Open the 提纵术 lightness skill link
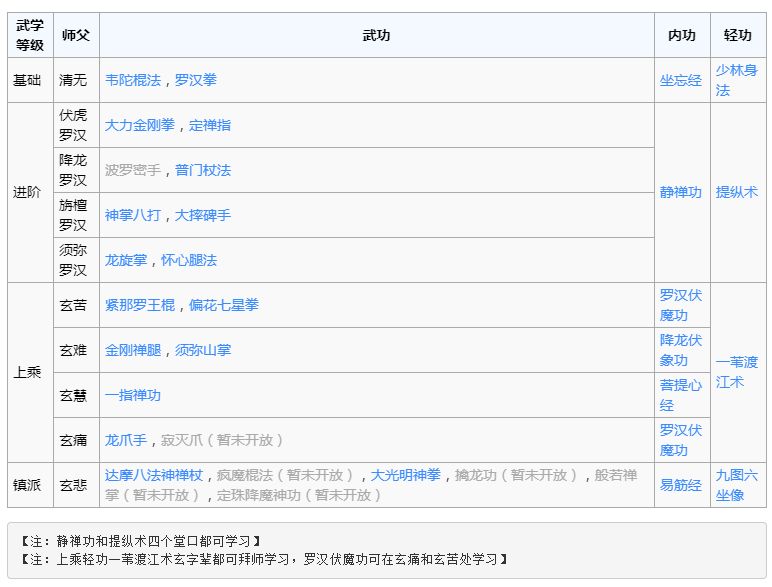 click(737, 192)
